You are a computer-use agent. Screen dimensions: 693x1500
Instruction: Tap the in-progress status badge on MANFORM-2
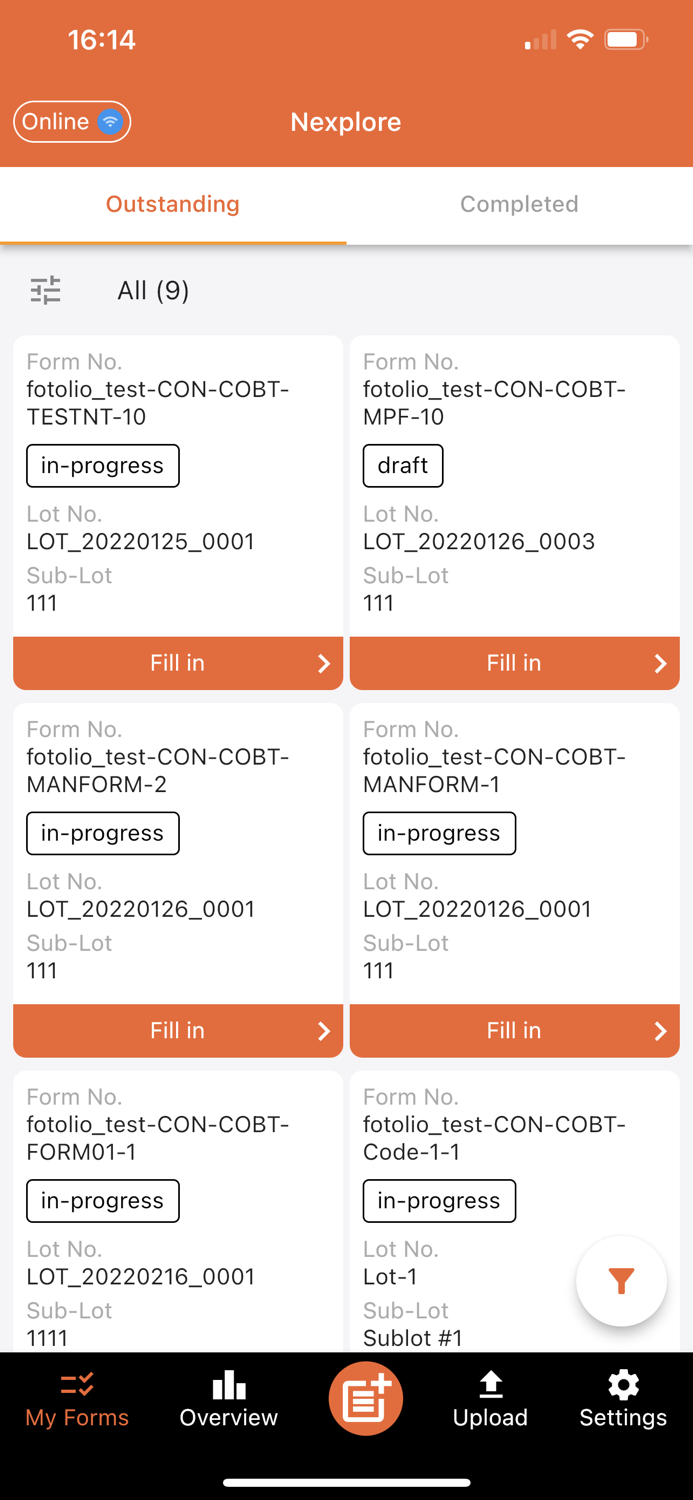(x=102, y=833)
